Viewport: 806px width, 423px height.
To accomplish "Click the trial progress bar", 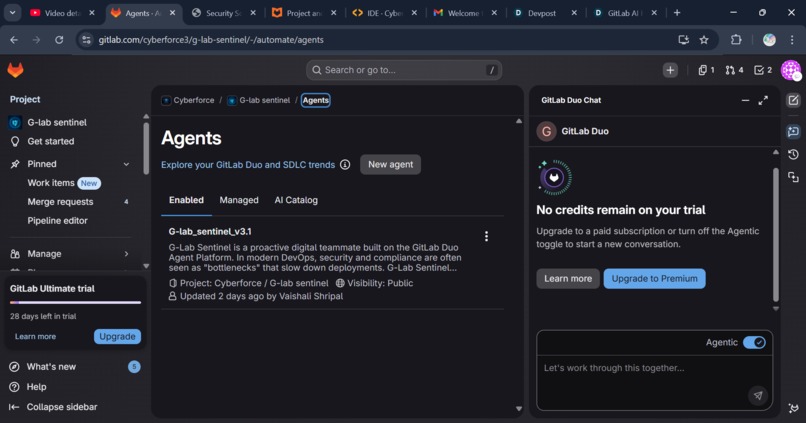I will coord(76,302).
